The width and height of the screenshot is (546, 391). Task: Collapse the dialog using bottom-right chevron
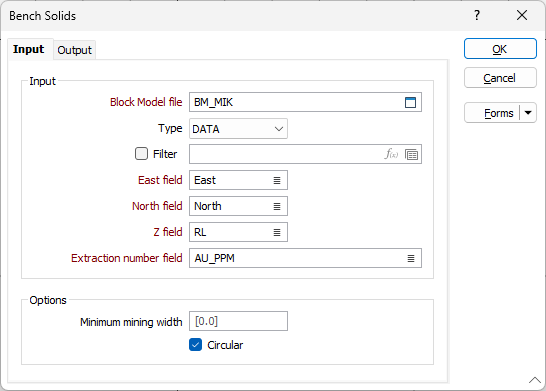535,380
